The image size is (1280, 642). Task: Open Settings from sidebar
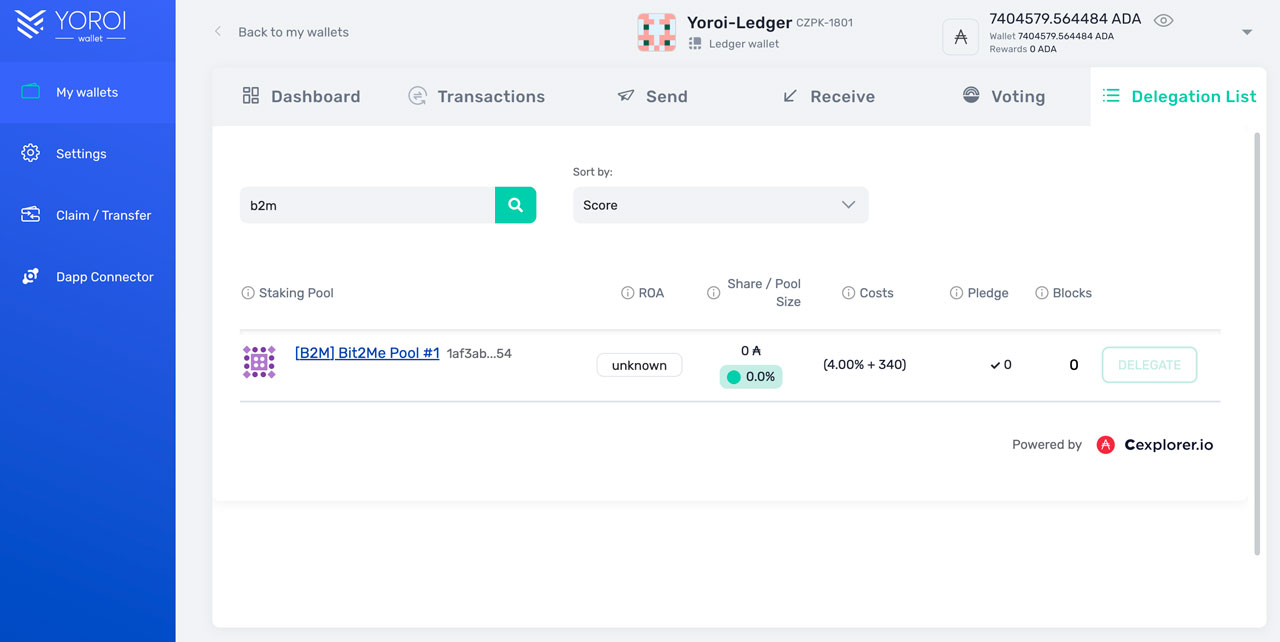tap(87, 154)
